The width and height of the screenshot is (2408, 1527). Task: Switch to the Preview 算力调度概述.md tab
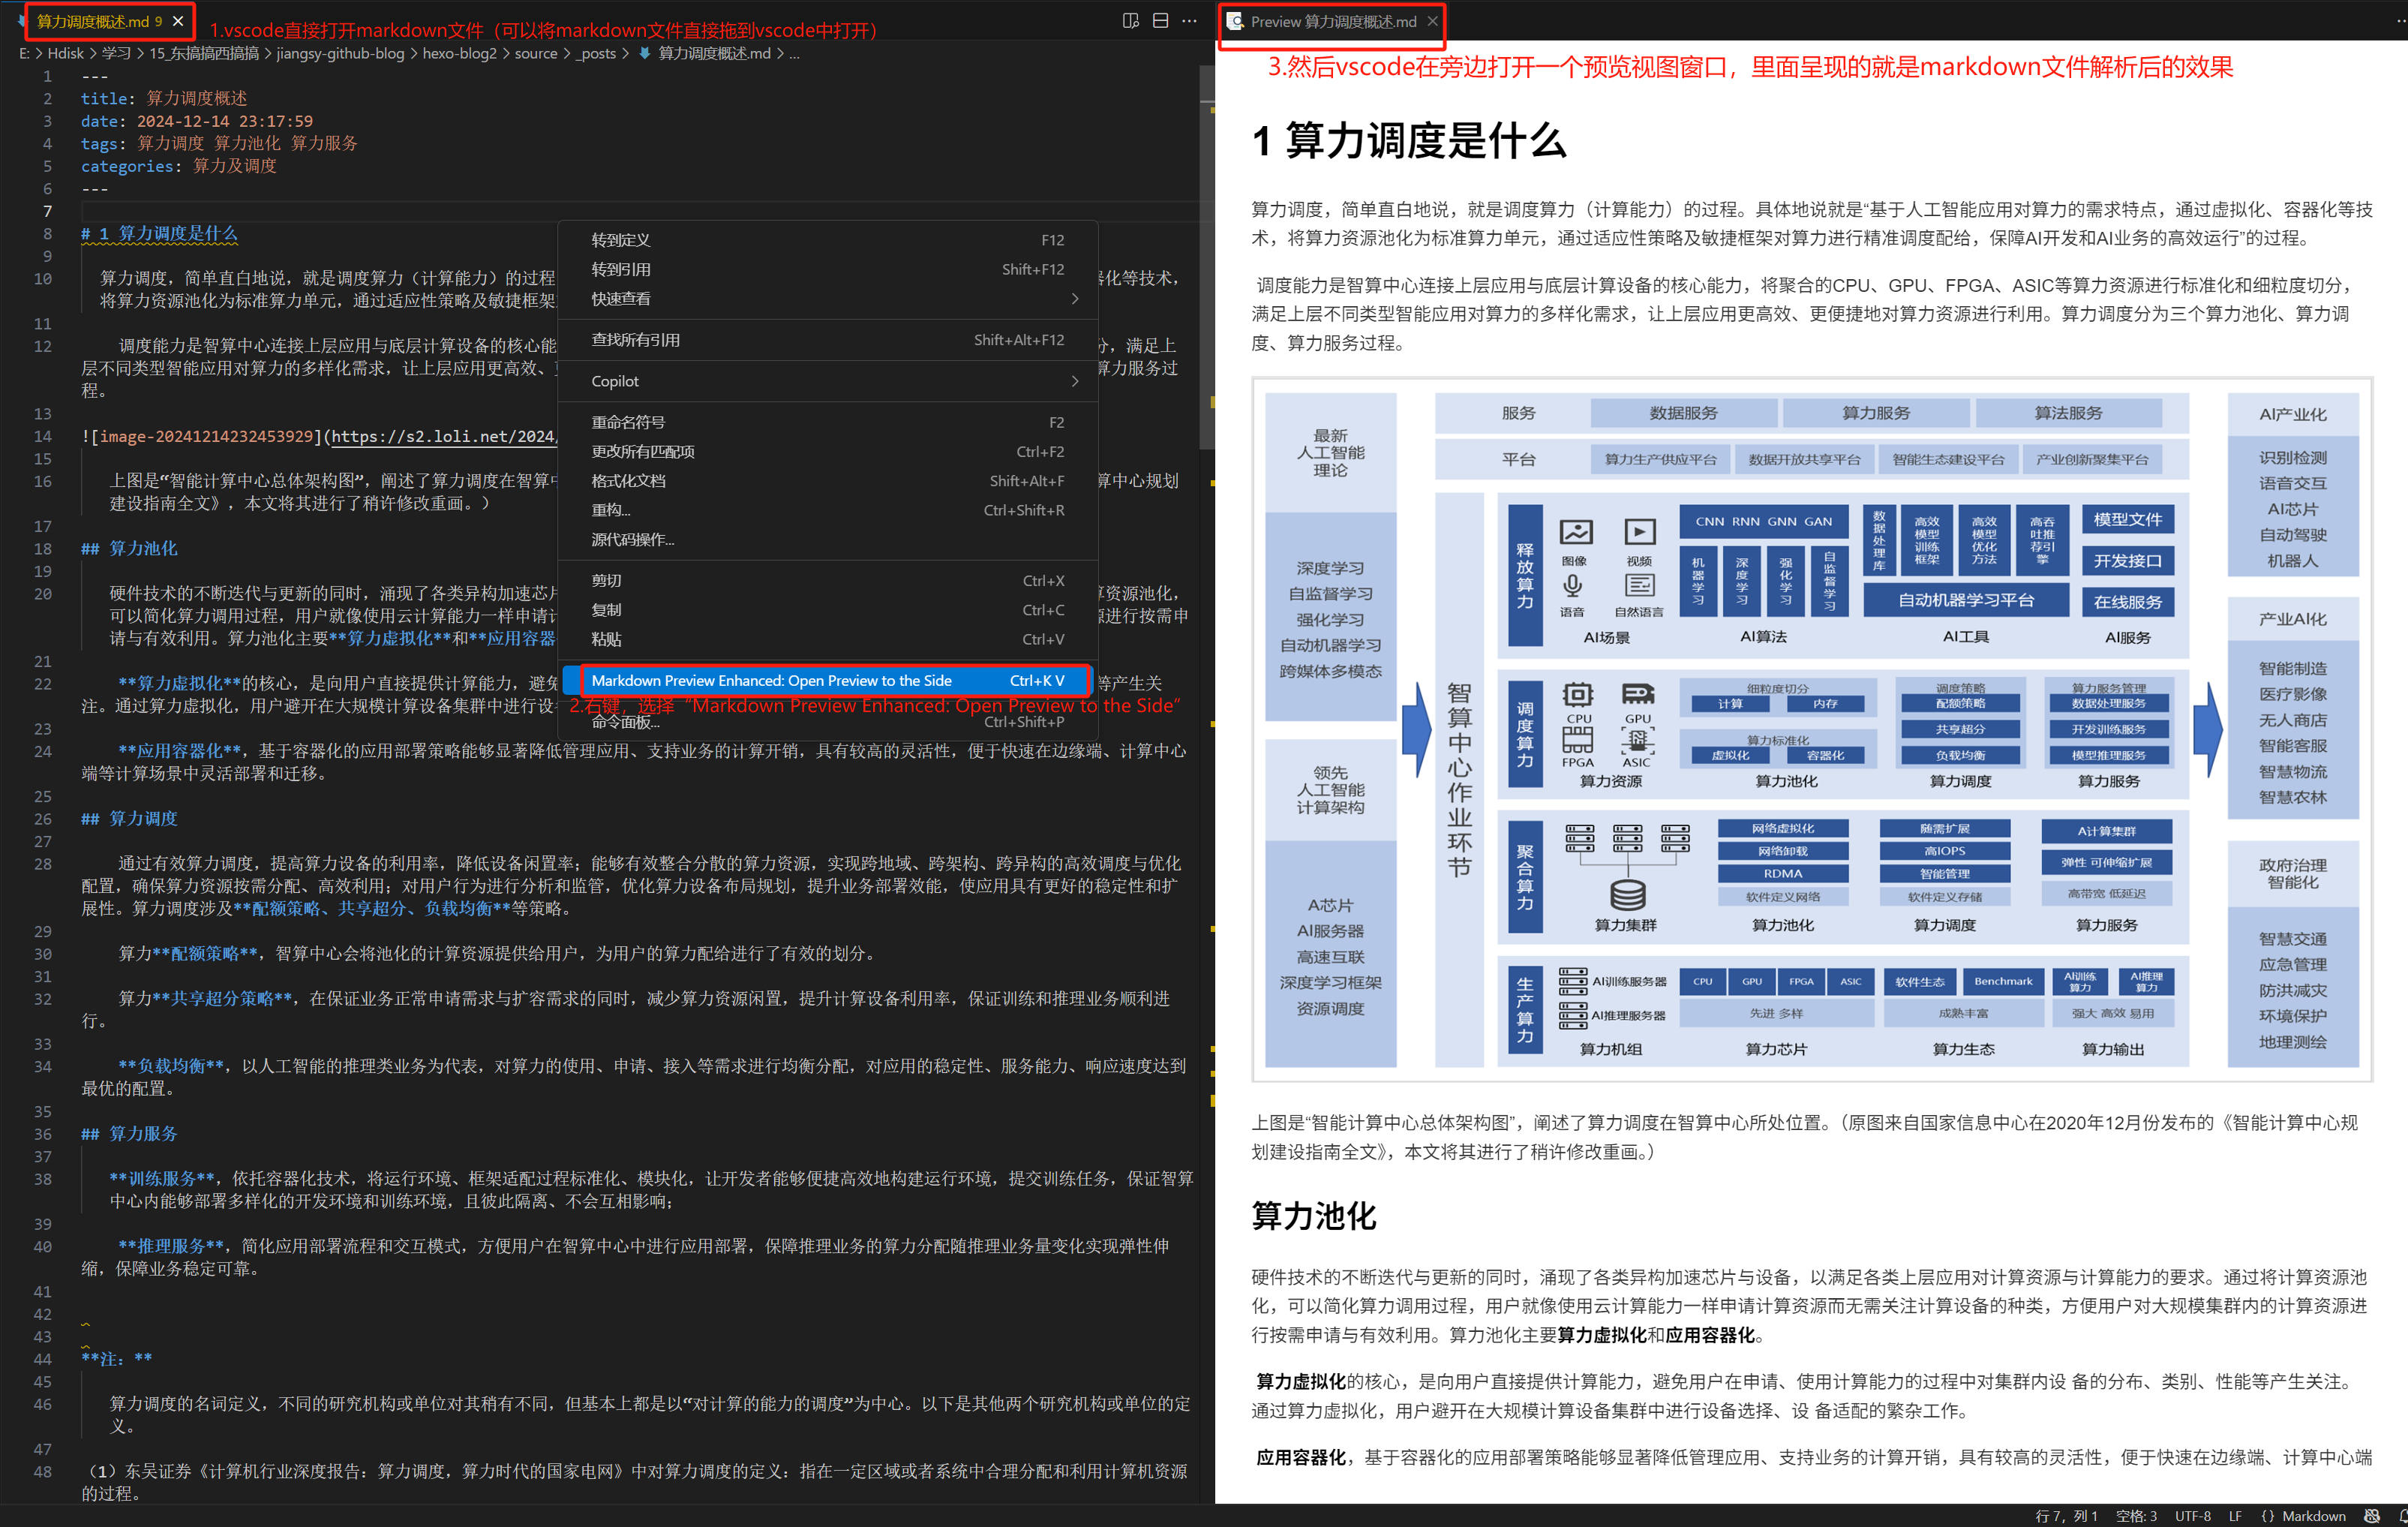coord(1332,21)
